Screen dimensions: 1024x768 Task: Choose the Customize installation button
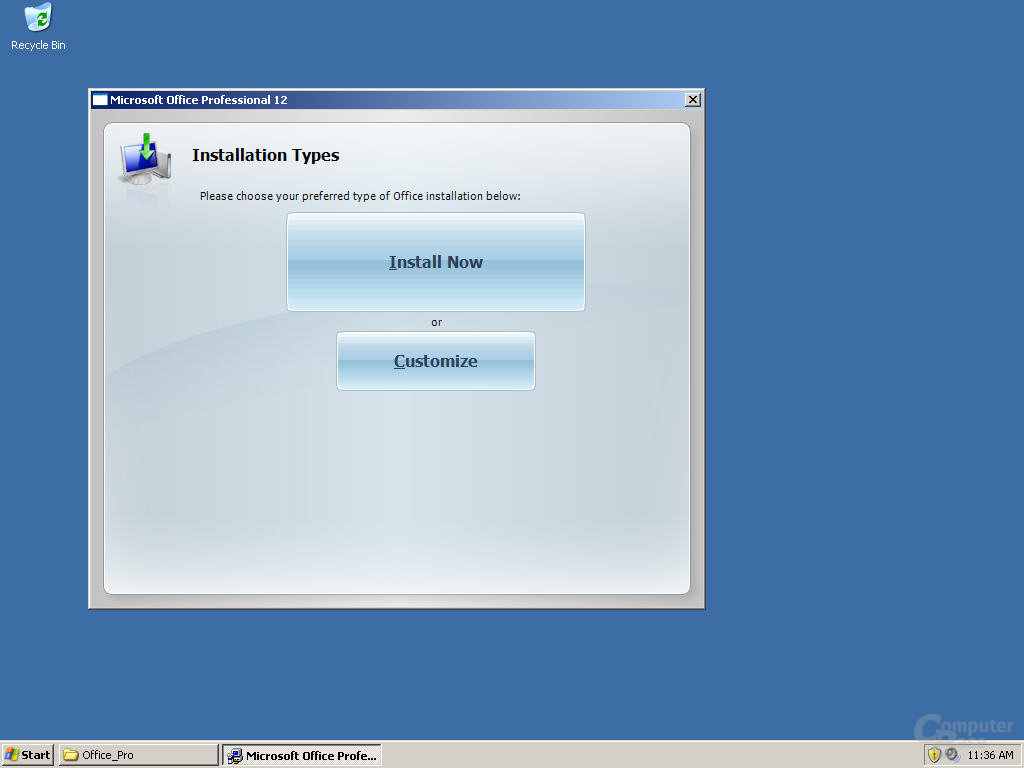[x=436, y=361]
